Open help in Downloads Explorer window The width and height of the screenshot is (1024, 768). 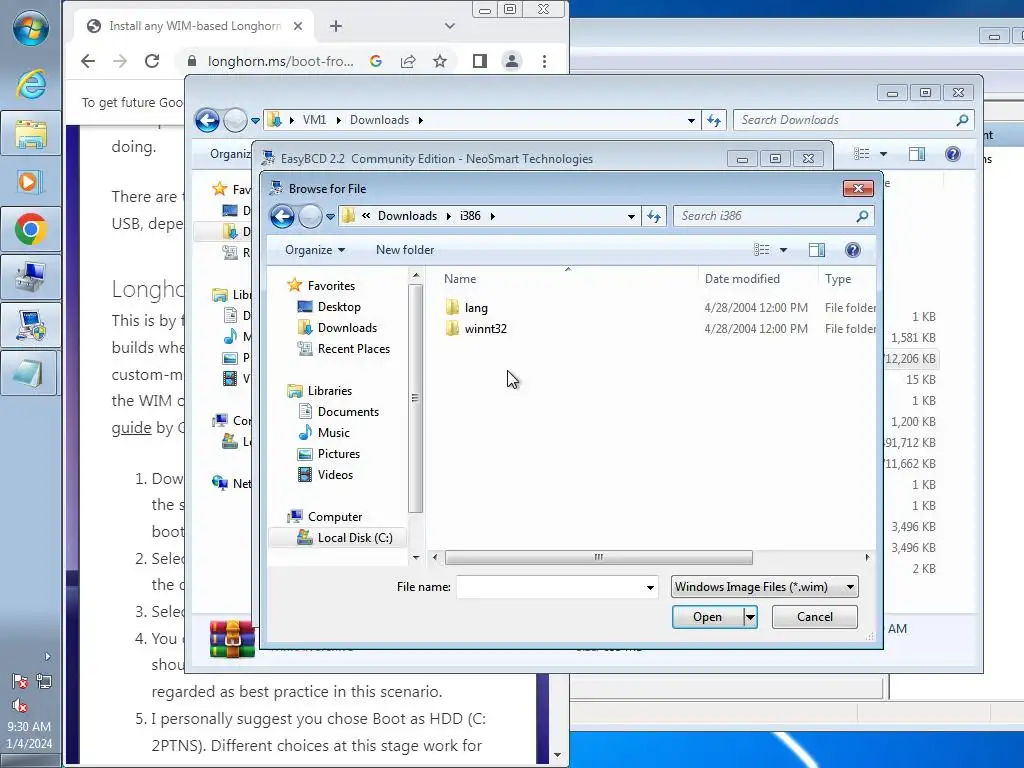953,154
